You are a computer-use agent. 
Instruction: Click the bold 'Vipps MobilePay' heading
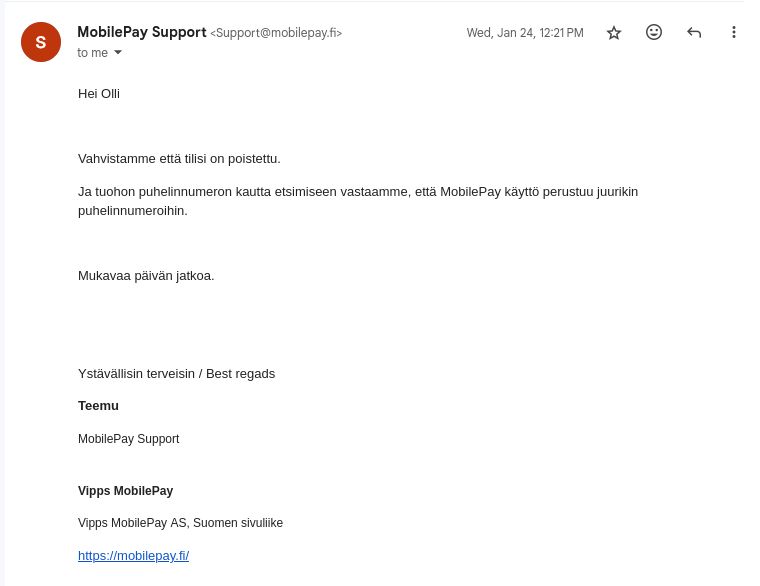coord(126,491)
